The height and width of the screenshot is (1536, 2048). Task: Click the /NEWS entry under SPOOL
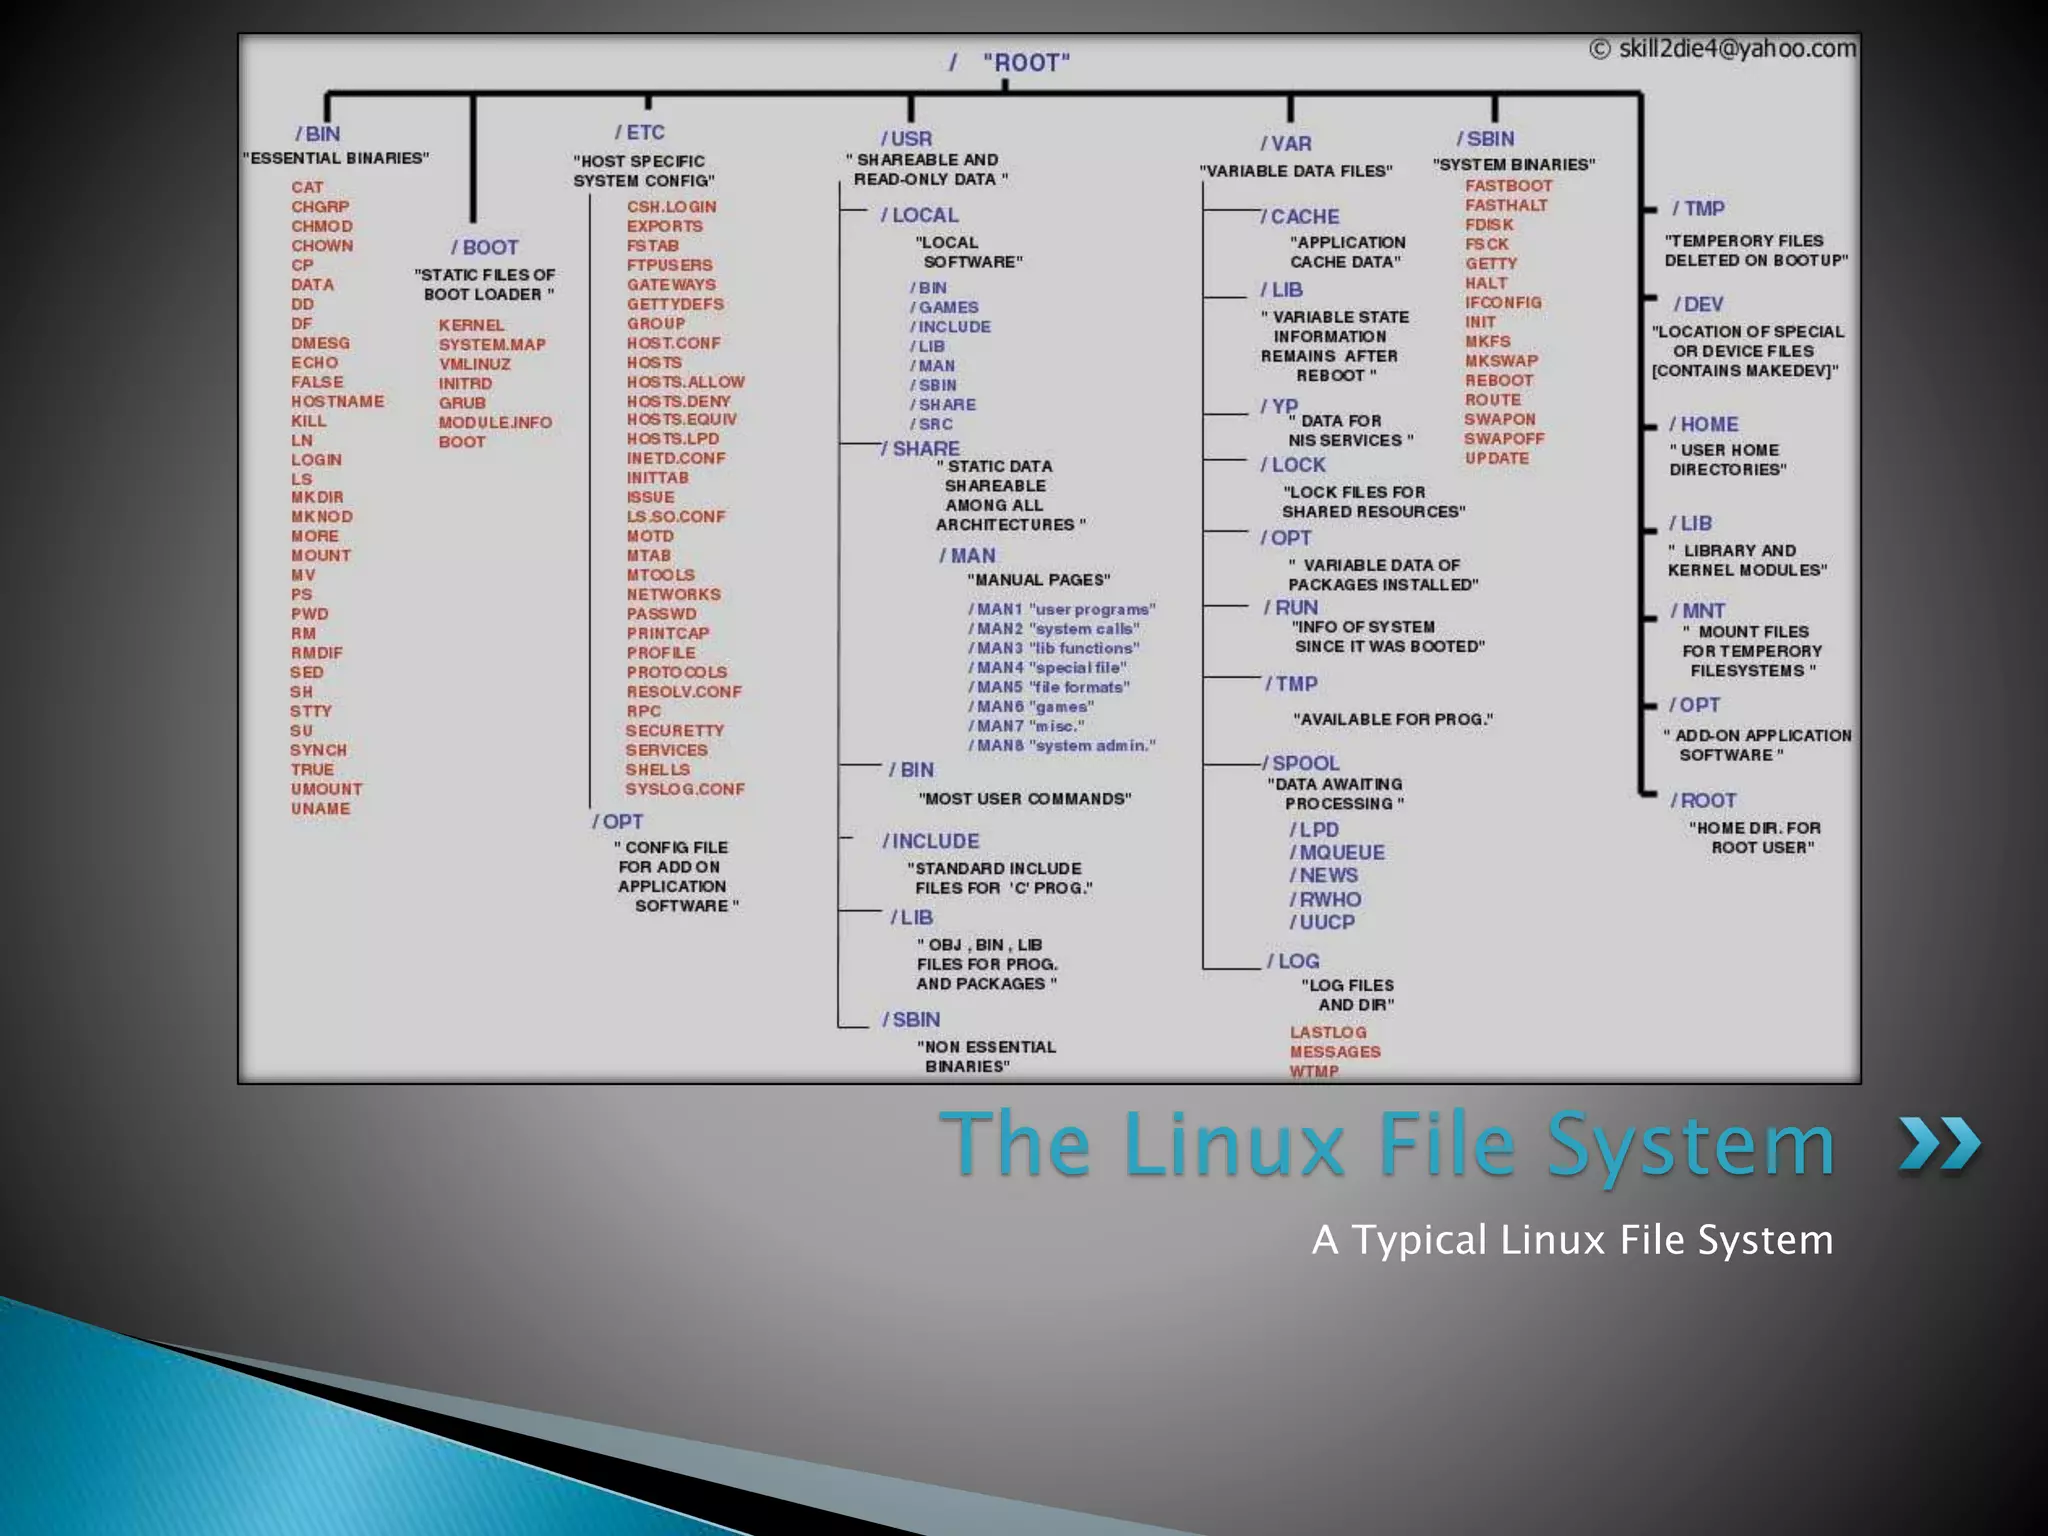(x=1324, y=876)
